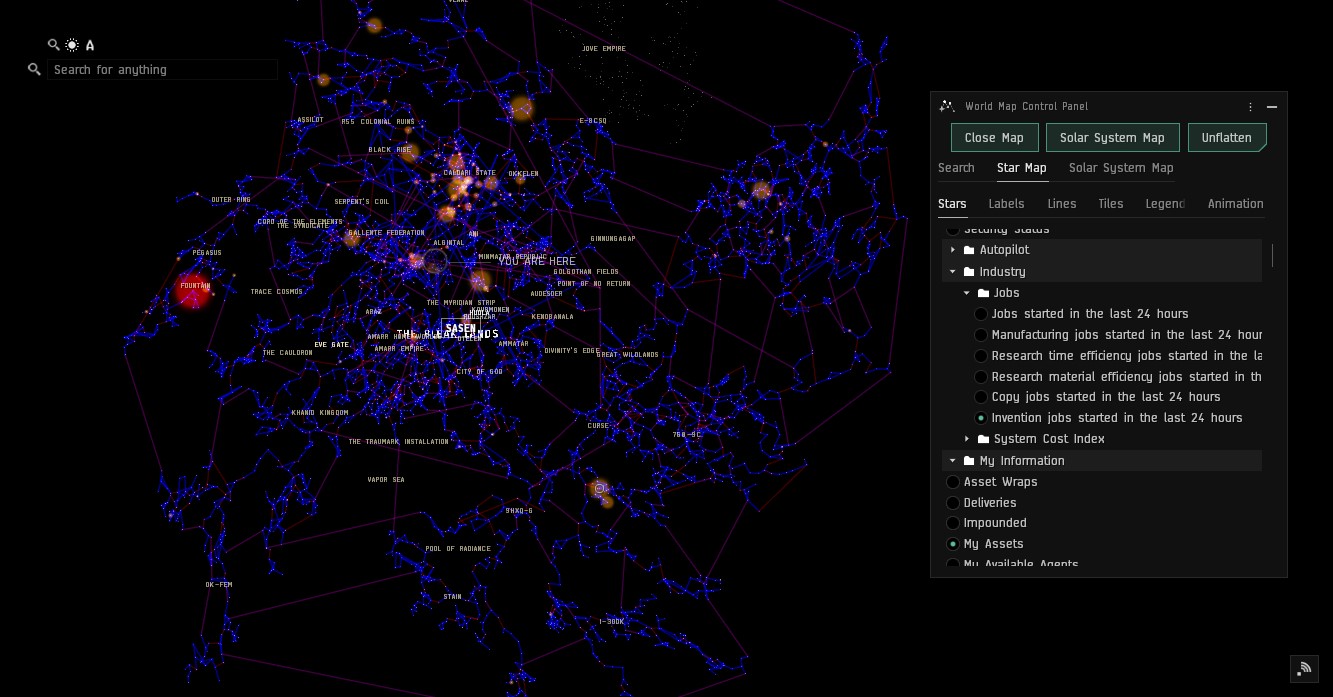This screenshot has width=1333, height=697.
Task: Click the magnifier icon left of the search box
Action: 34,69
